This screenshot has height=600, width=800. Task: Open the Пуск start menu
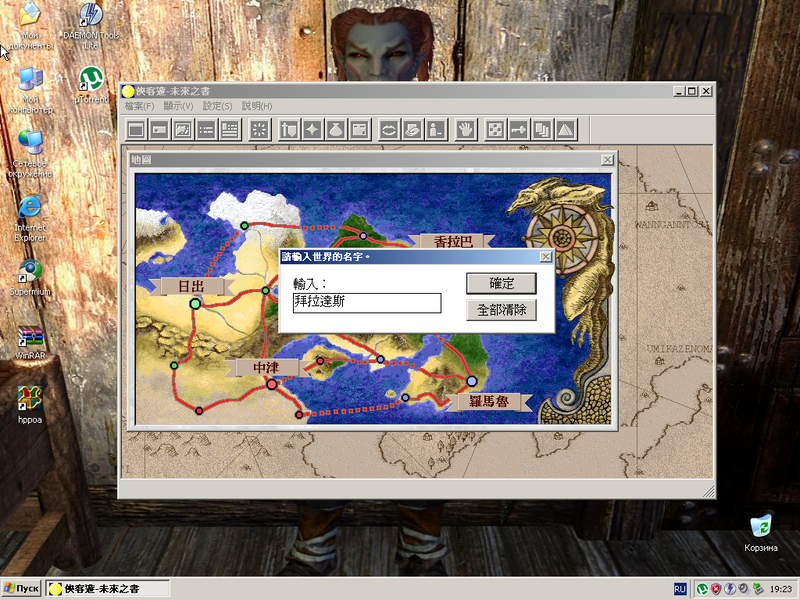tap(21, 589)
